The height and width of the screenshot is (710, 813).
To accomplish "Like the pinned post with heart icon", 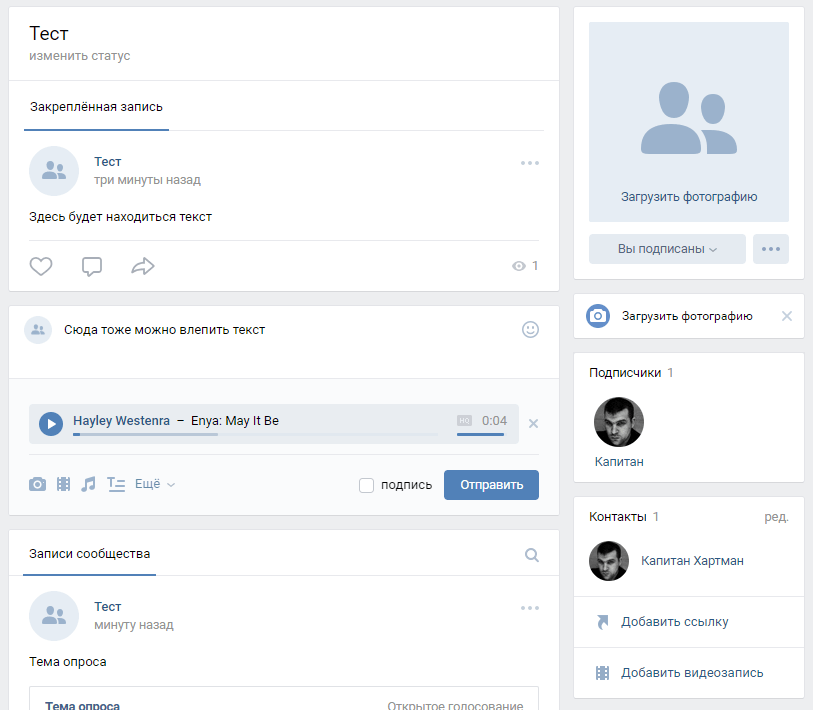I will click(x=41, y=266).
